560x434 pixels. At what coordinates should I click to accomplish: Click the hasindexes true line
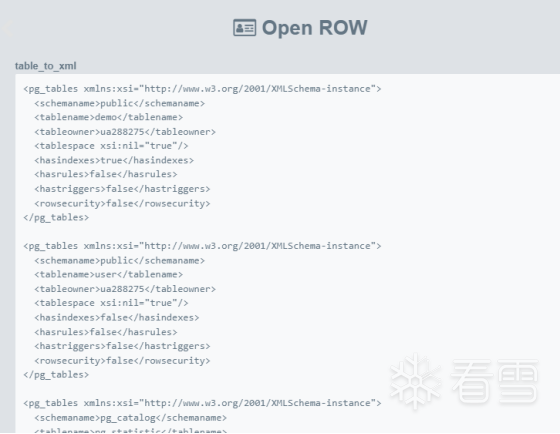coord(114,160)
